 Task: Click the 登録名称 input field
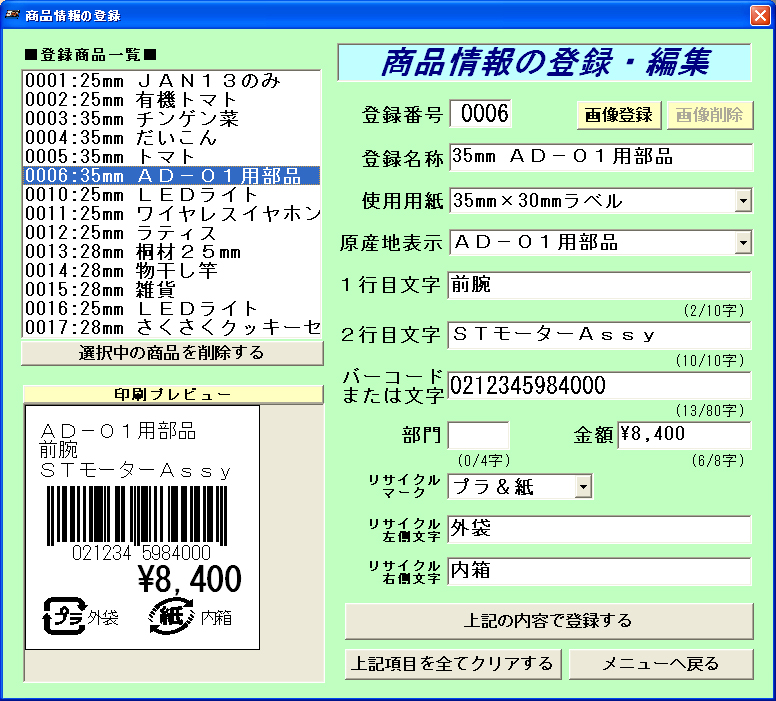pyautogui.click(x=601, y=157)
